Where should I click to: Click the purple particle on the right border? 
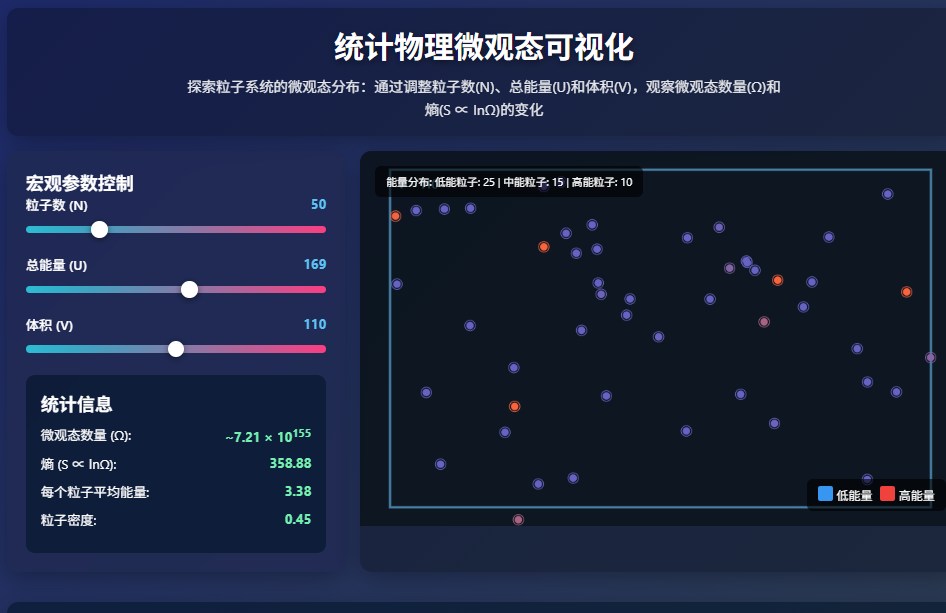coord(930,357)
